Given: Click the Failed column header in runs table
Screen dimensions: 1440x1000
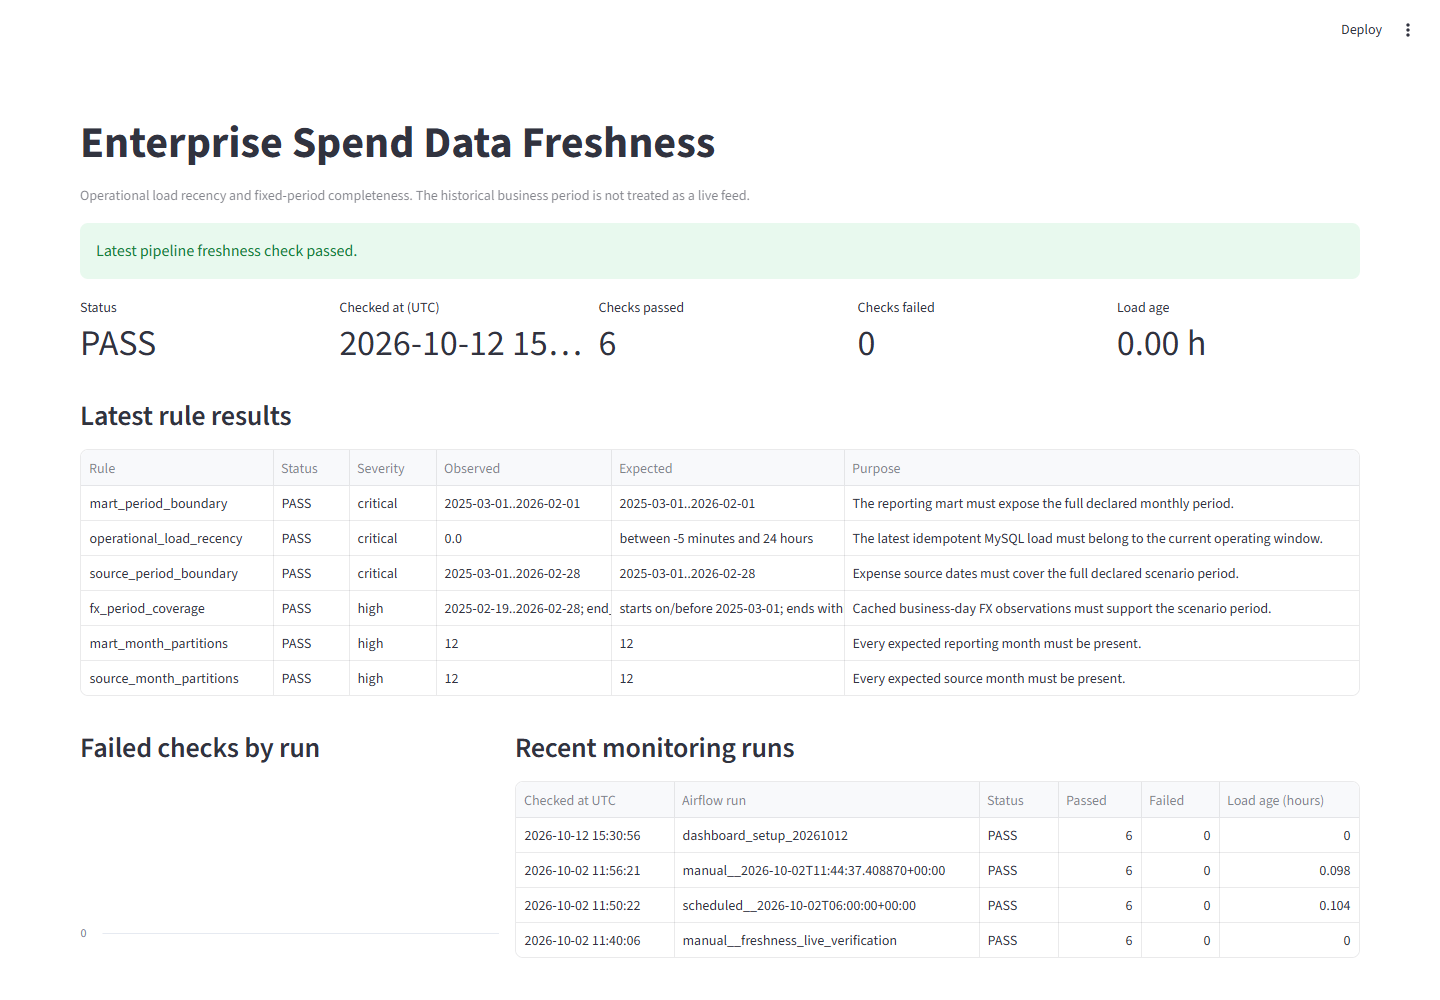Looking at the screenshot, I should [x=1180, y=800].
